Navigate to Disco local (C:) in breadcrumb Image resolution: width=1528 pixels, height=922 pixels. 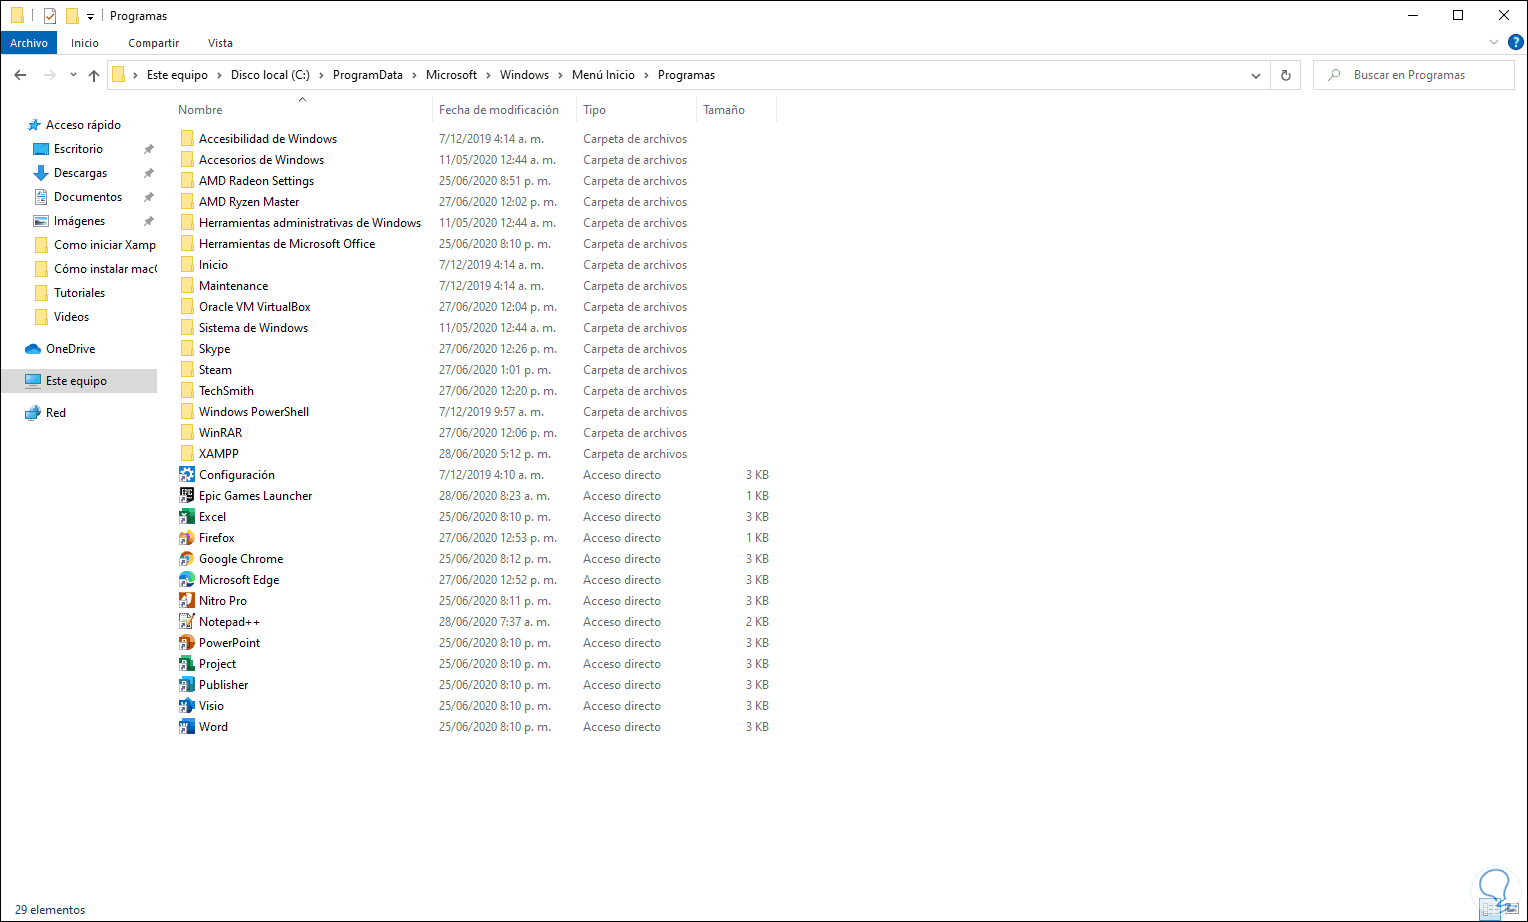(x=270, y=75)
